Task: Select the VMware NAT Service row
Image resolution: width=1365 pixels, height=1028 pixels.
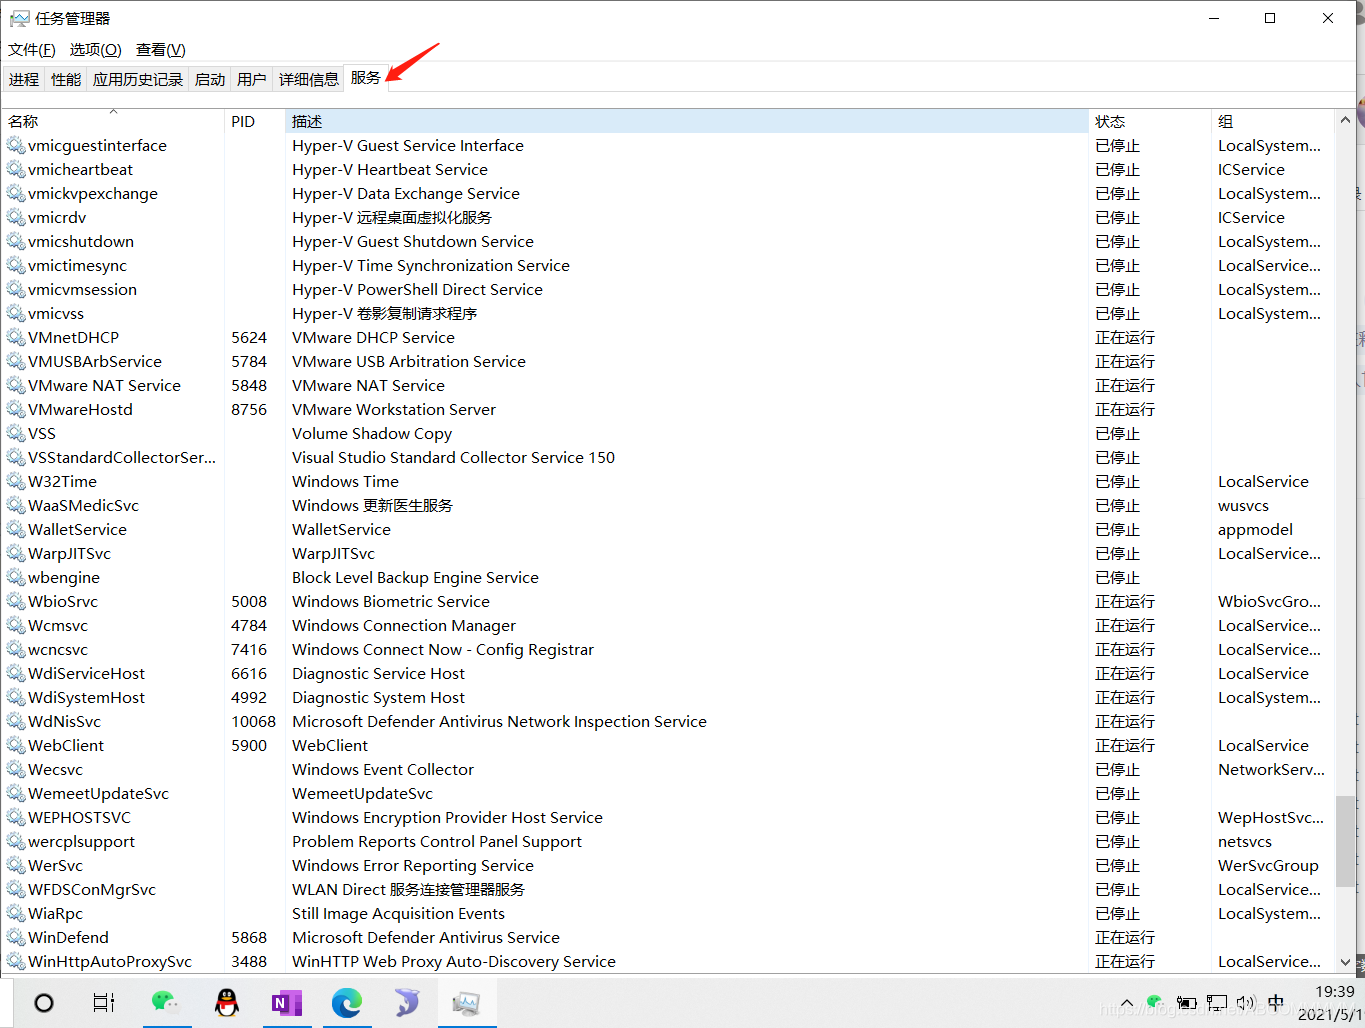Action: (668, 385)
